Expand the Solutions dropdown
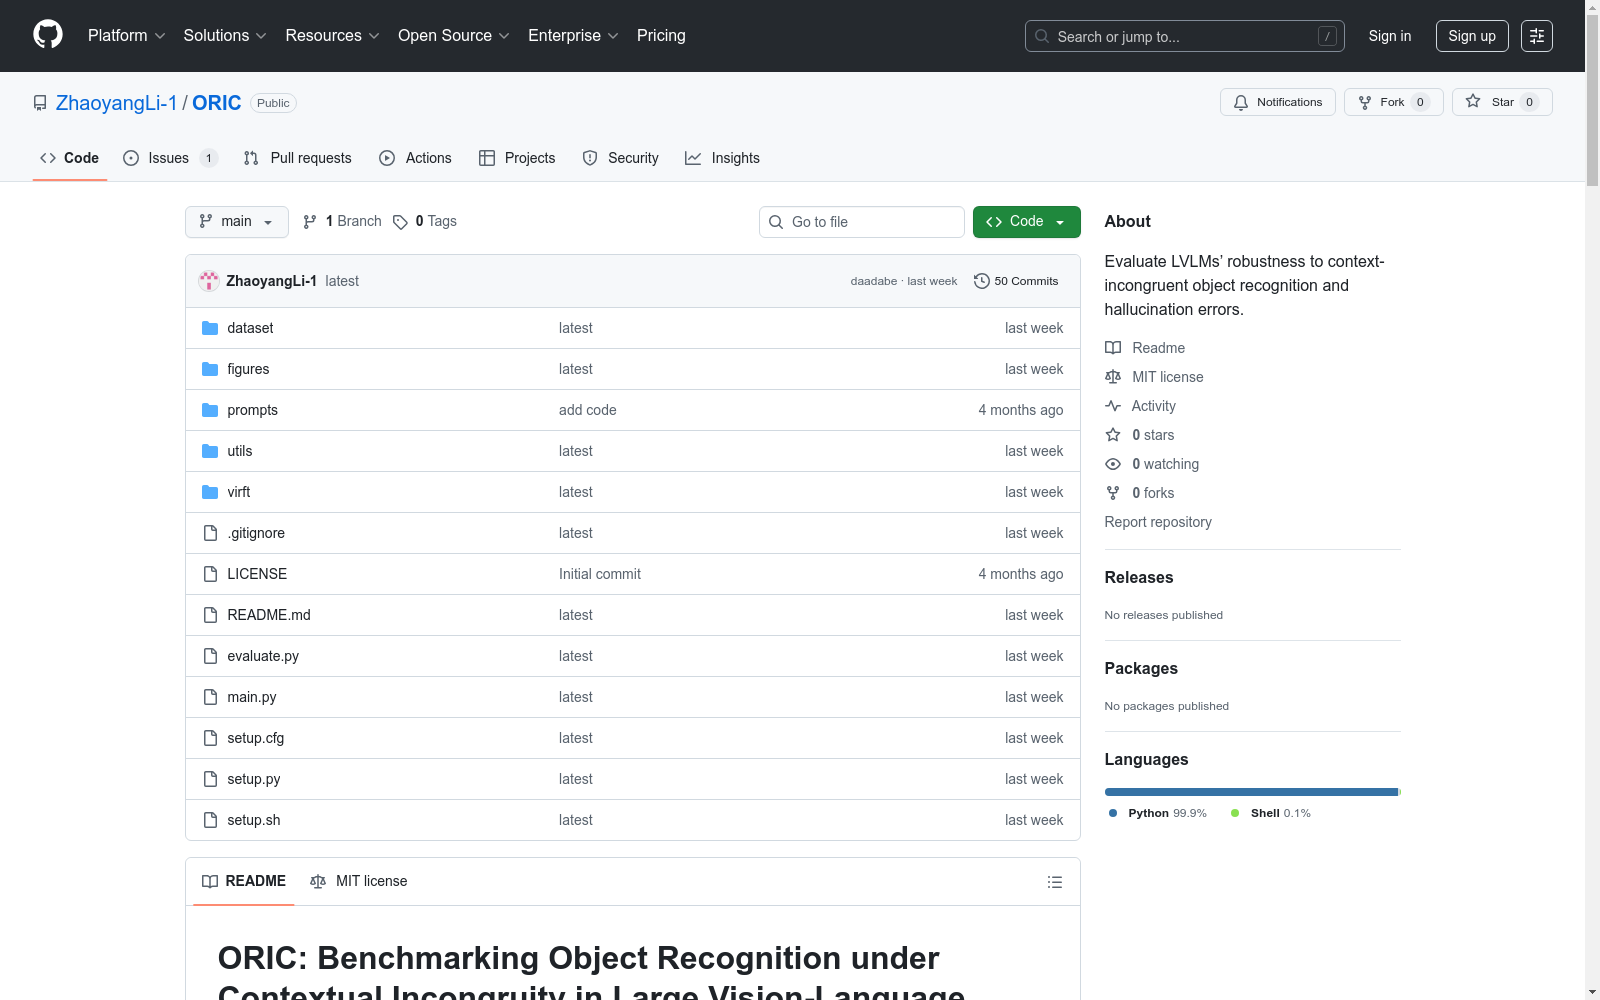The image size is (1600, 1000). (x=225, y=36)
